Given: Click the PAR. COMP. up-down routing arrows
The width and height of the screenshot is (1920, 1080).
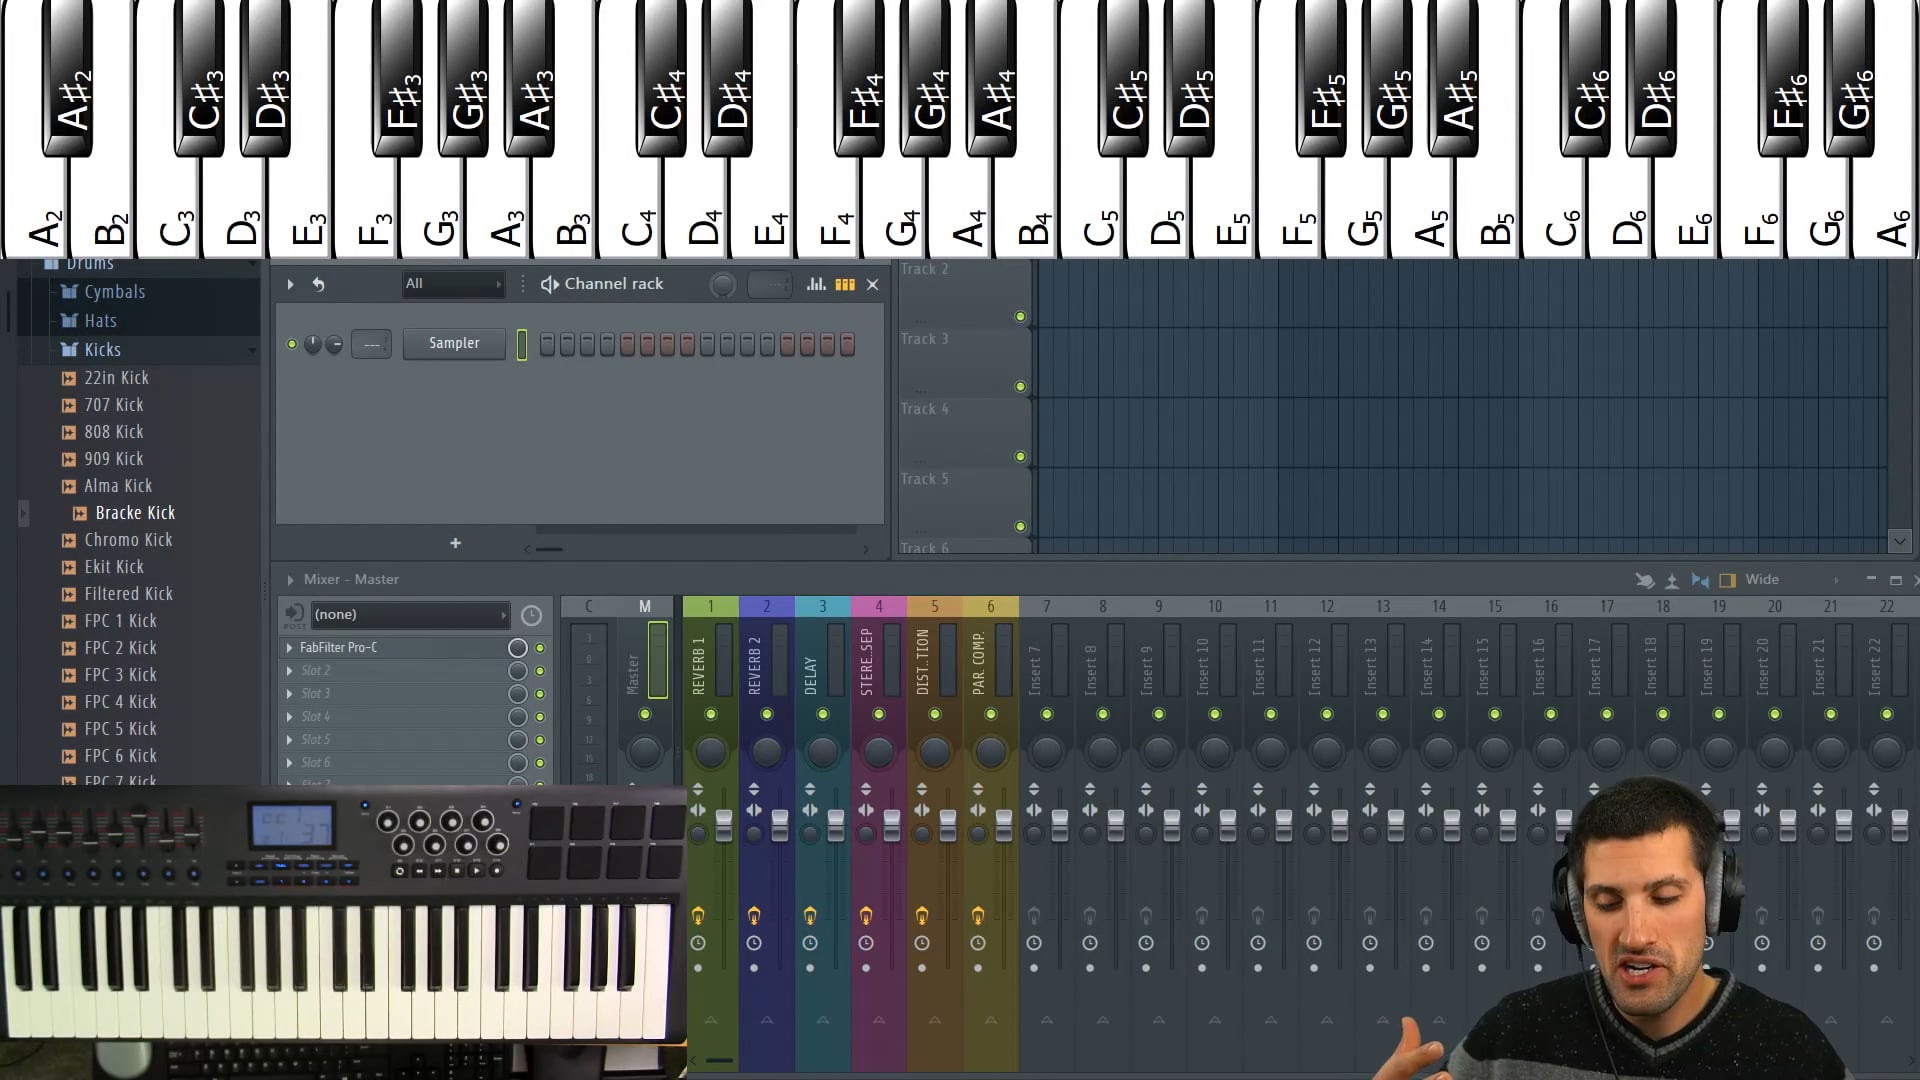Looking at the screenshot, I should [x=978, y=790].
